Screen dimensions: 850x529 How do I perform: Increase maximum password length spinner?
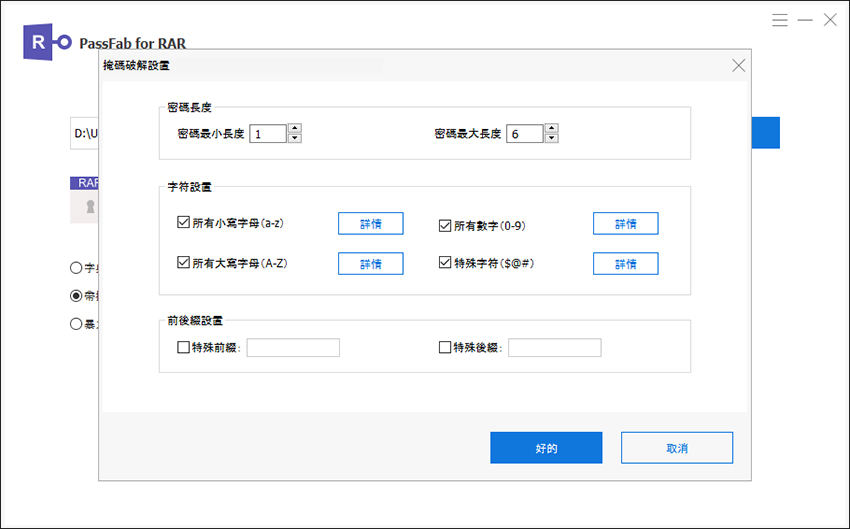(x=551, y=128)
